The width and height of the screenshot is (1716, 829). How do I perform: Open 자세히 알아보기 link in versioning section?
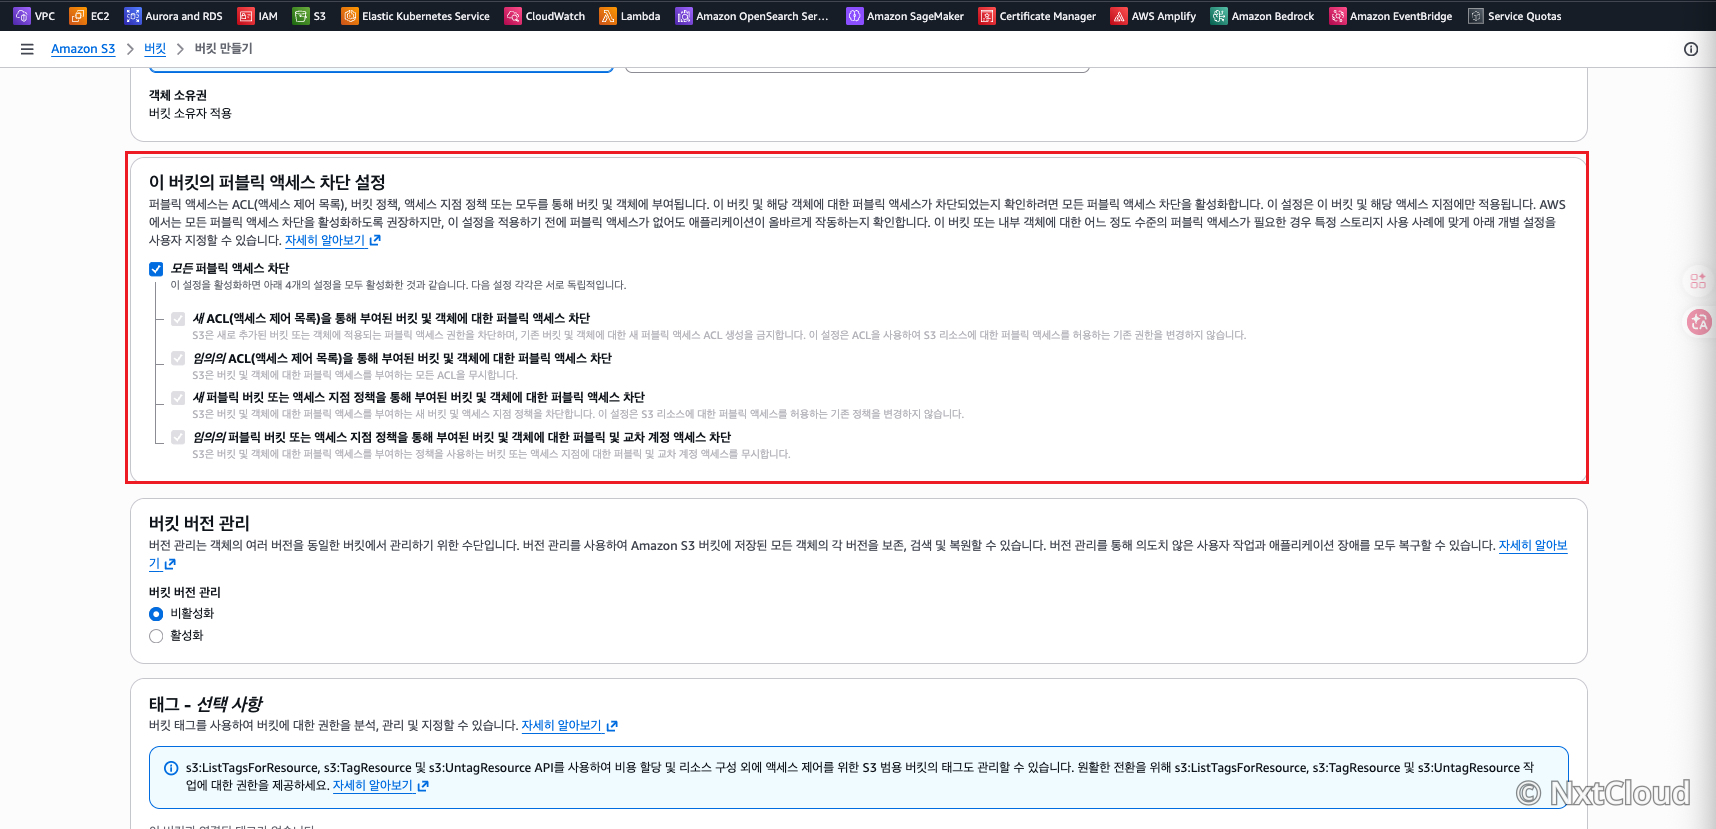1533,545
